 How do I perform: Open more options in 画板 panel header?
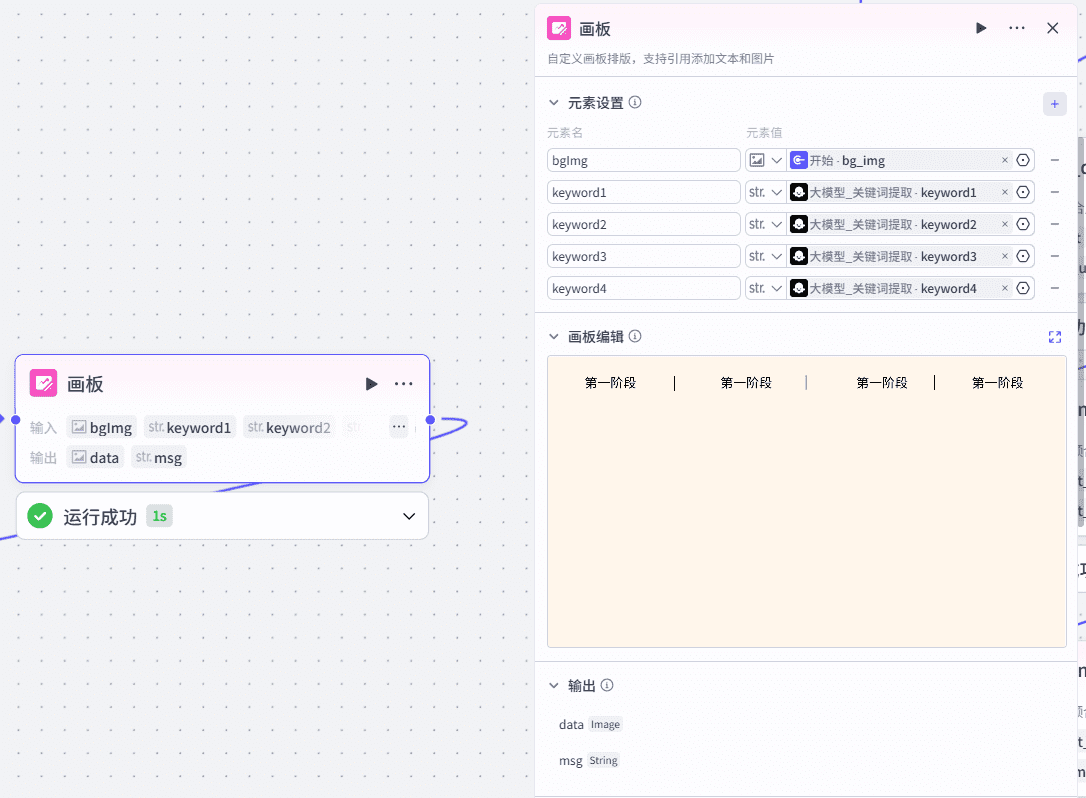[1017, 28]
